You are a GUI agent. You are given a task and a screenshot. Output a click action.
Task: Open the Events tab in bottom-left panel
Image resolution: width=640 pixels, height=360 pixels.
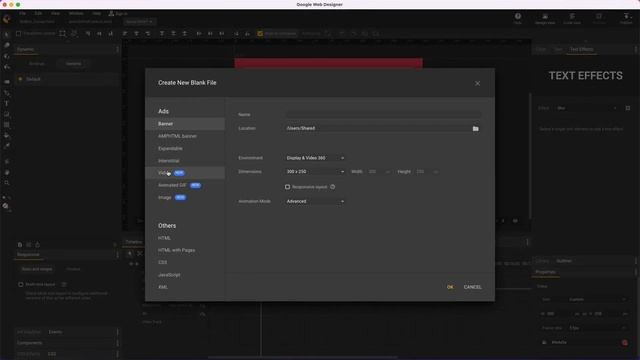point(55,332)
